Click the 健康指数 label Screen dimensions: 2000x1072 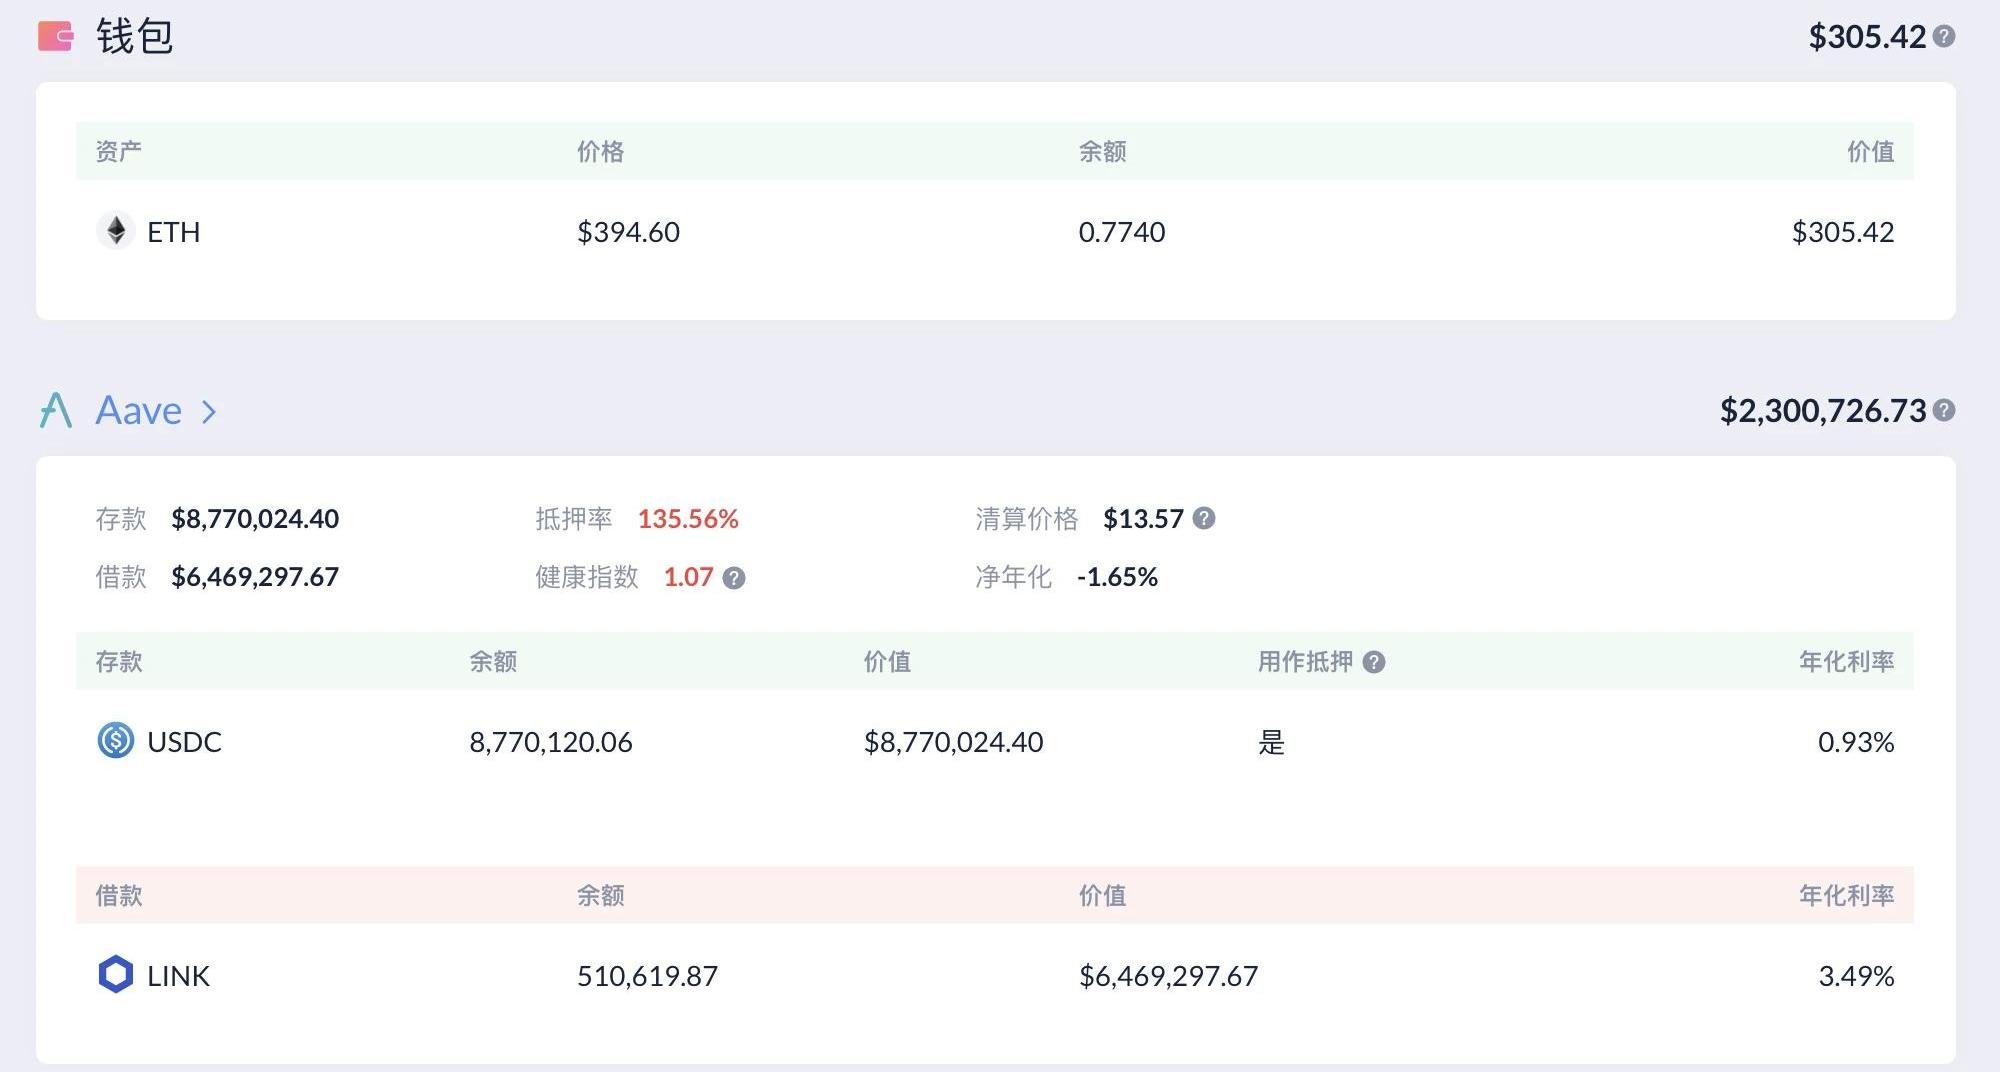(x=587, y=577)
